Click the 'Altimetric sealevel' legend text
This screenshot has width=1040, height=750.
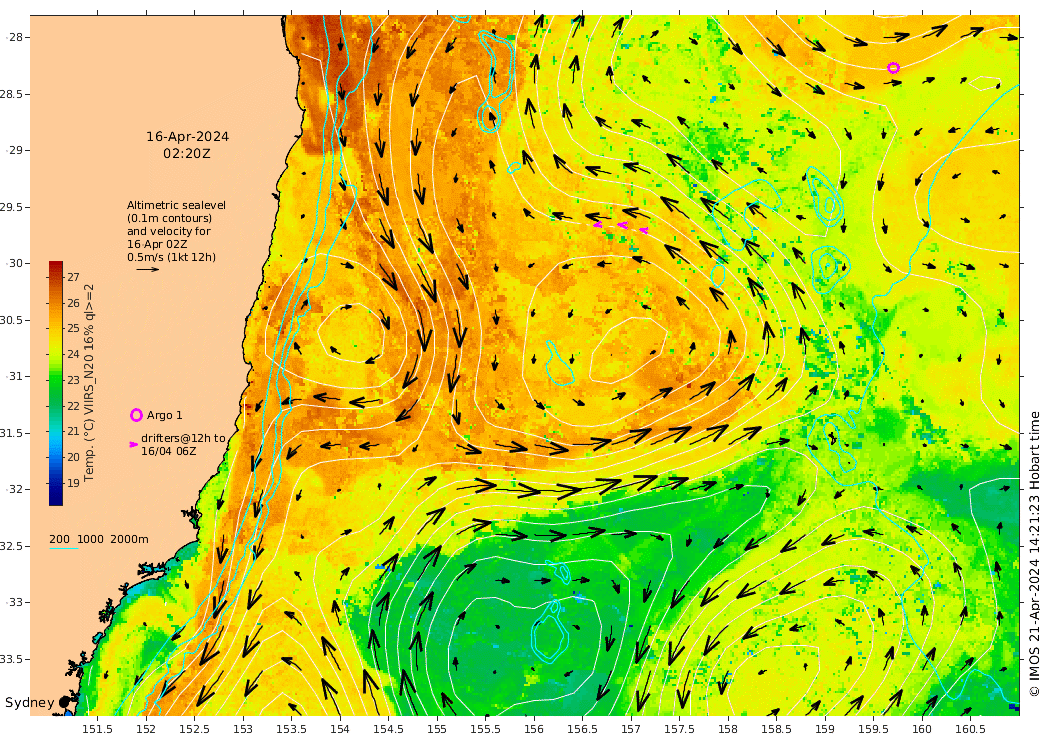(176, 206)
